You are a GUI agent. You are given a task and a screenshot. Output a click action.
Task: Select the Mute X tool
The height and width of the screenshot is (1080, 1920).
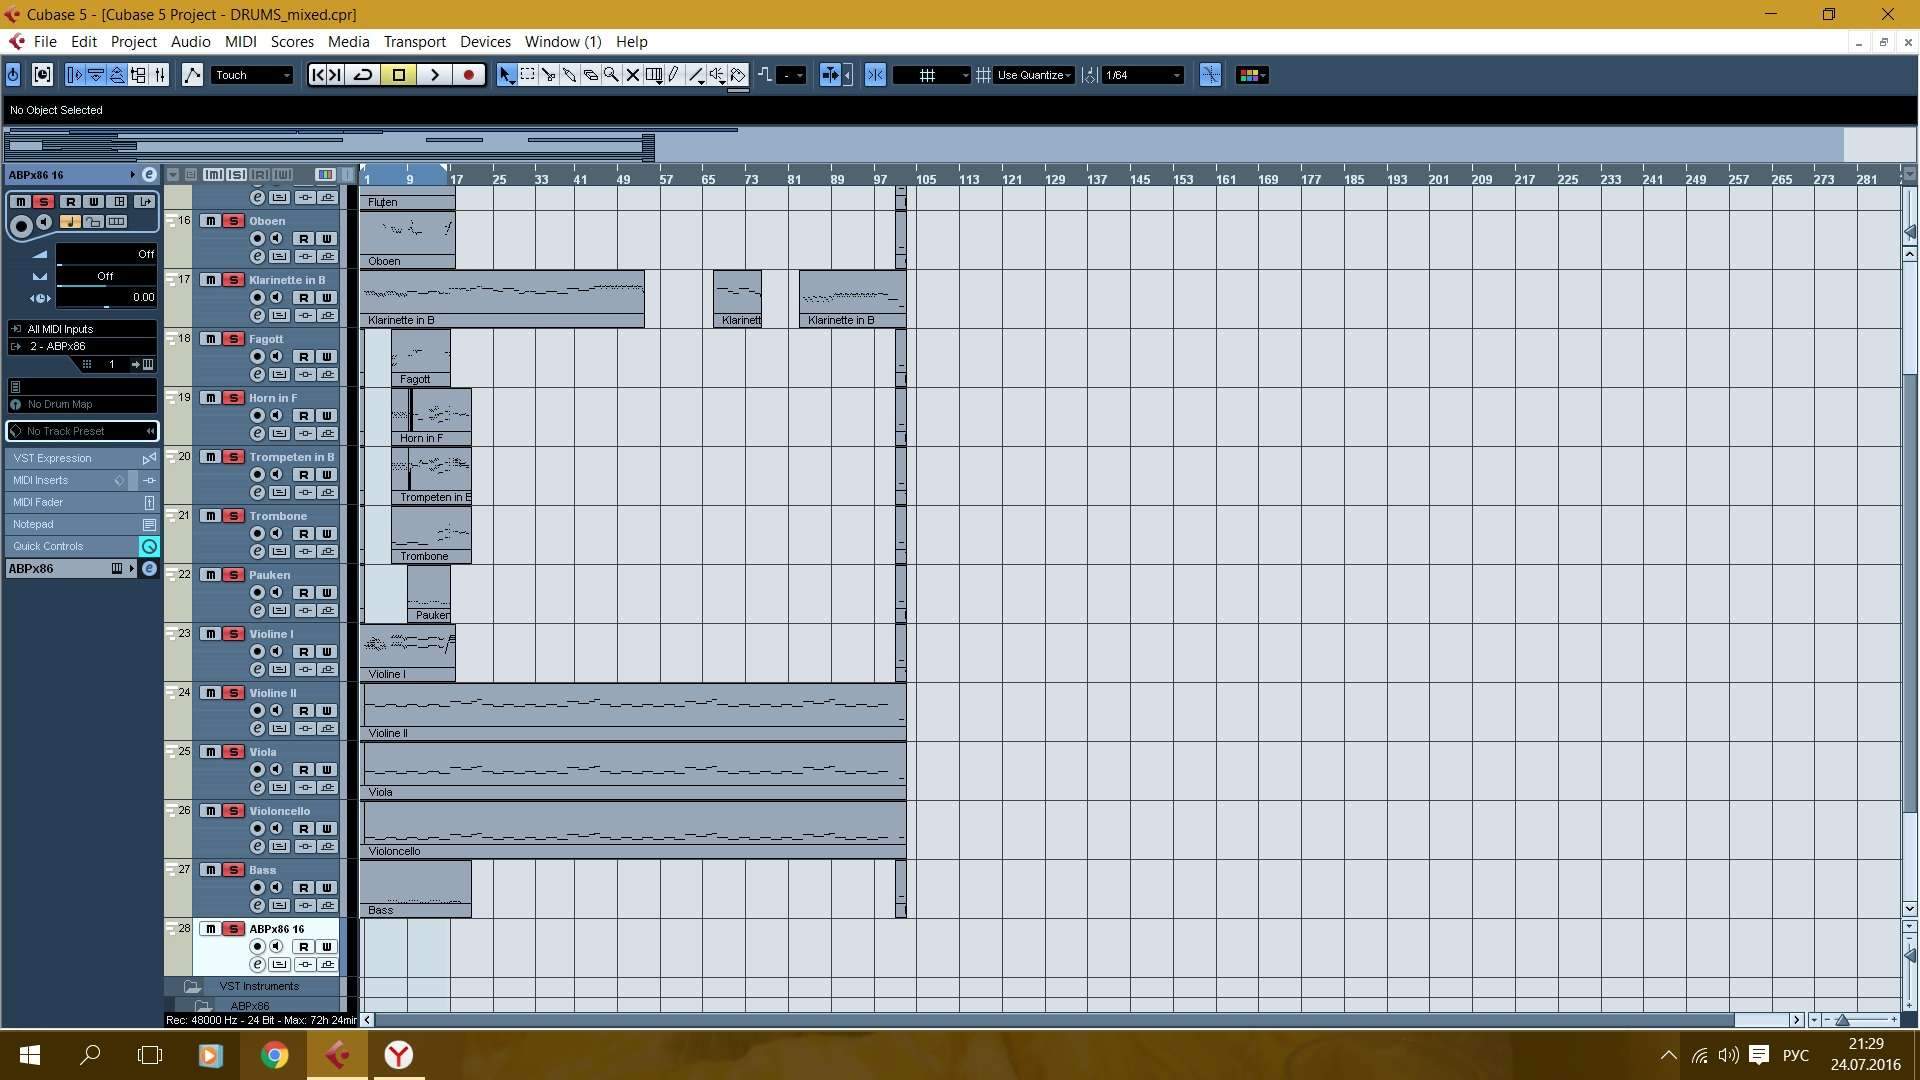click(632, 75)
